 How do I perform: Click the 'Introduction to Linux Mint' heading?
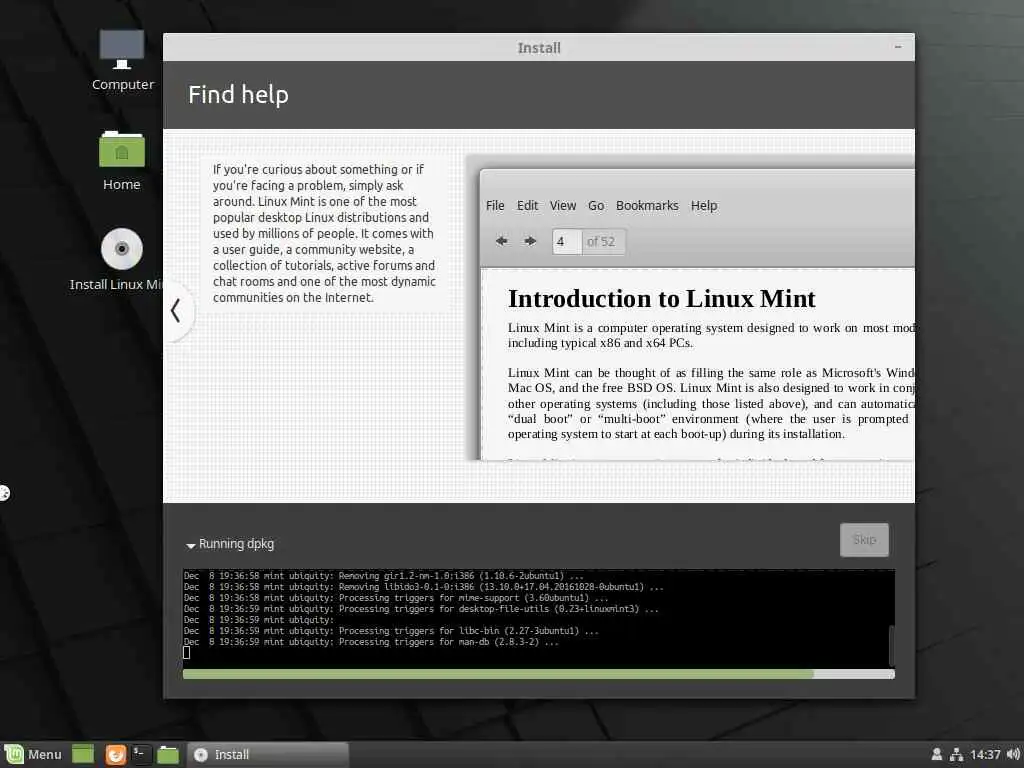[662, 298]
